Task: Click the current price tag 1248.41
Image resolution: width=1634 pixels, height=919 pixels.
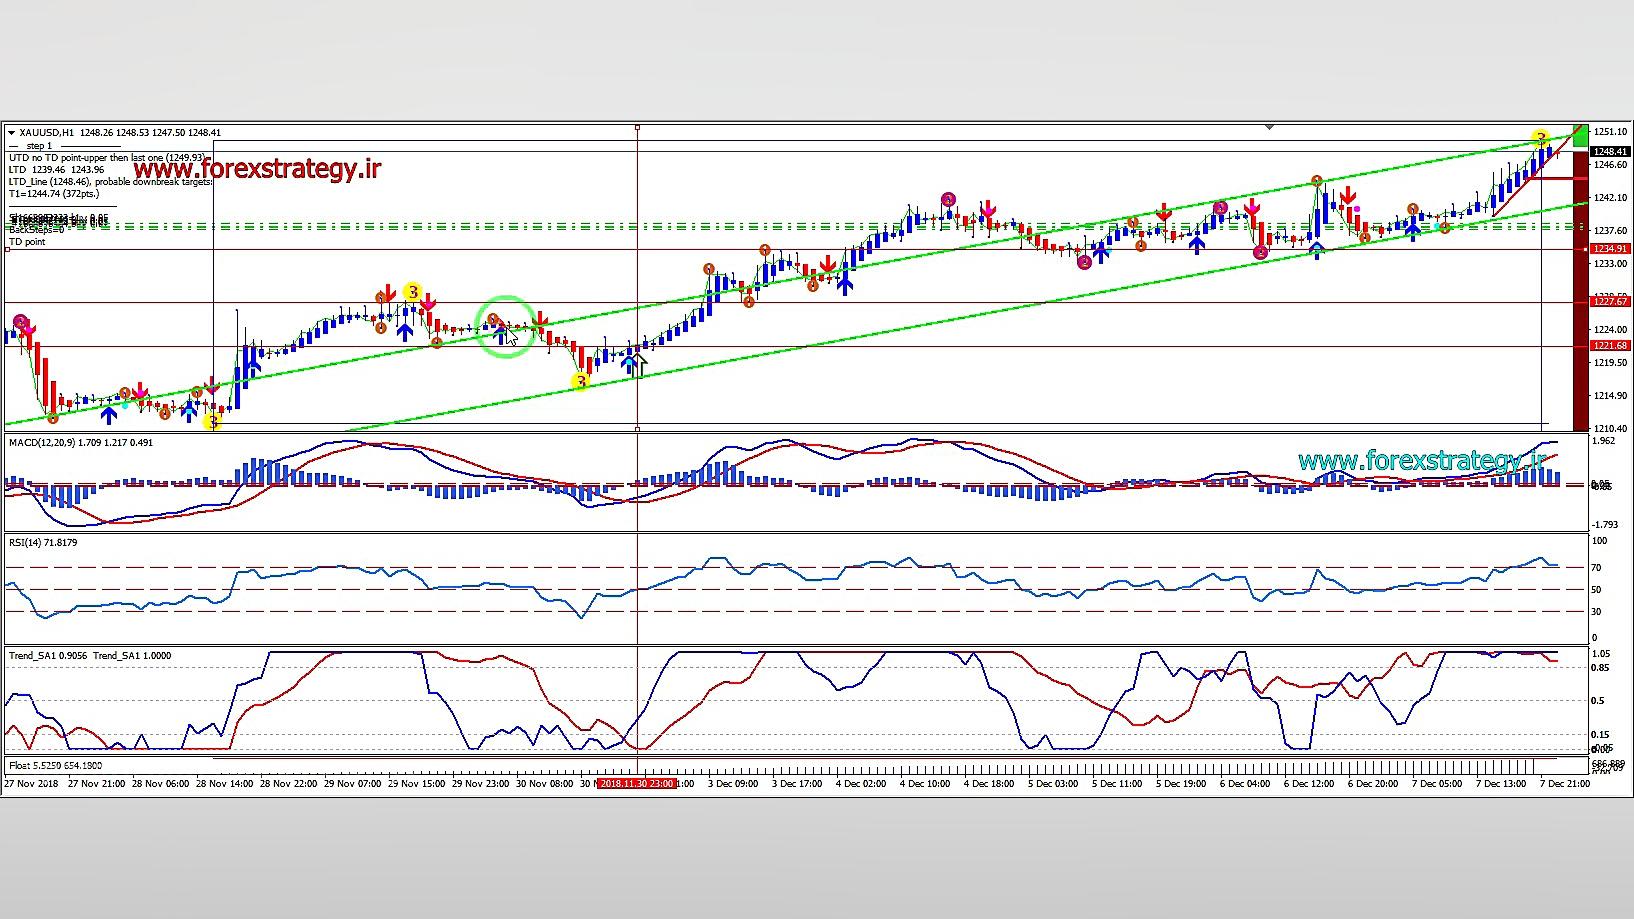Action: coord(1610,152)
